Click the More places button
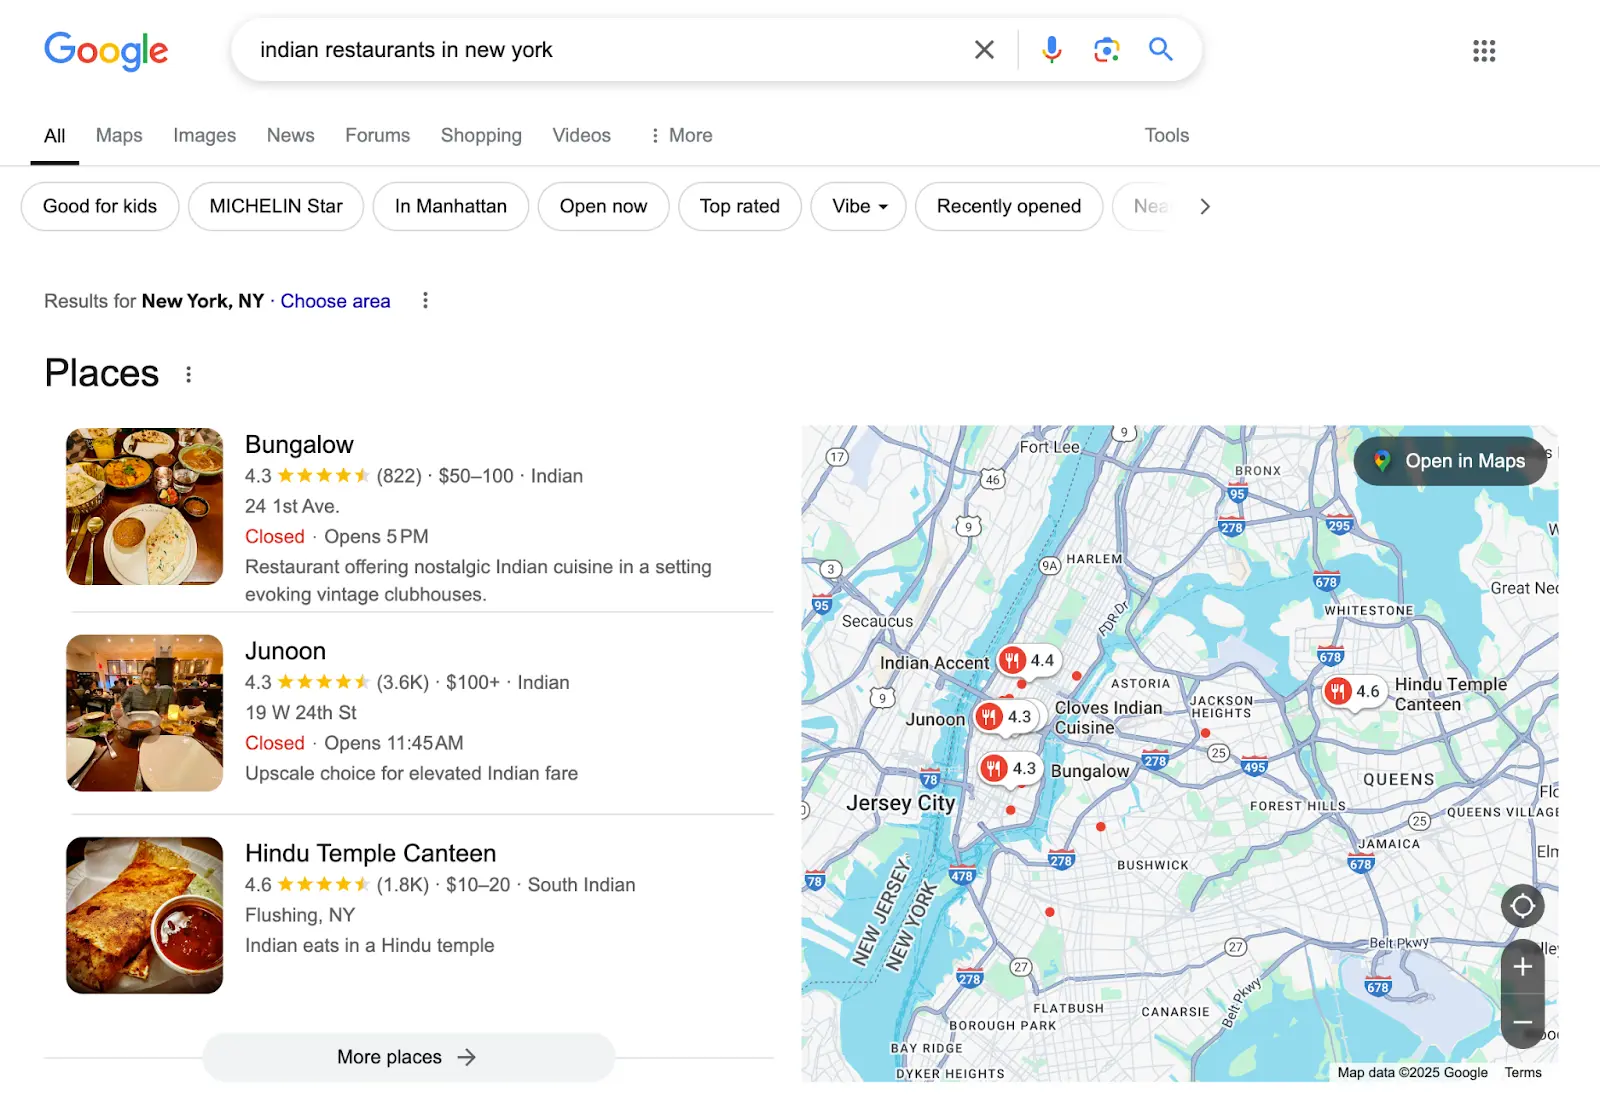The image size is (1600, 1106). pyautogui.click(x=407, y=1057)
